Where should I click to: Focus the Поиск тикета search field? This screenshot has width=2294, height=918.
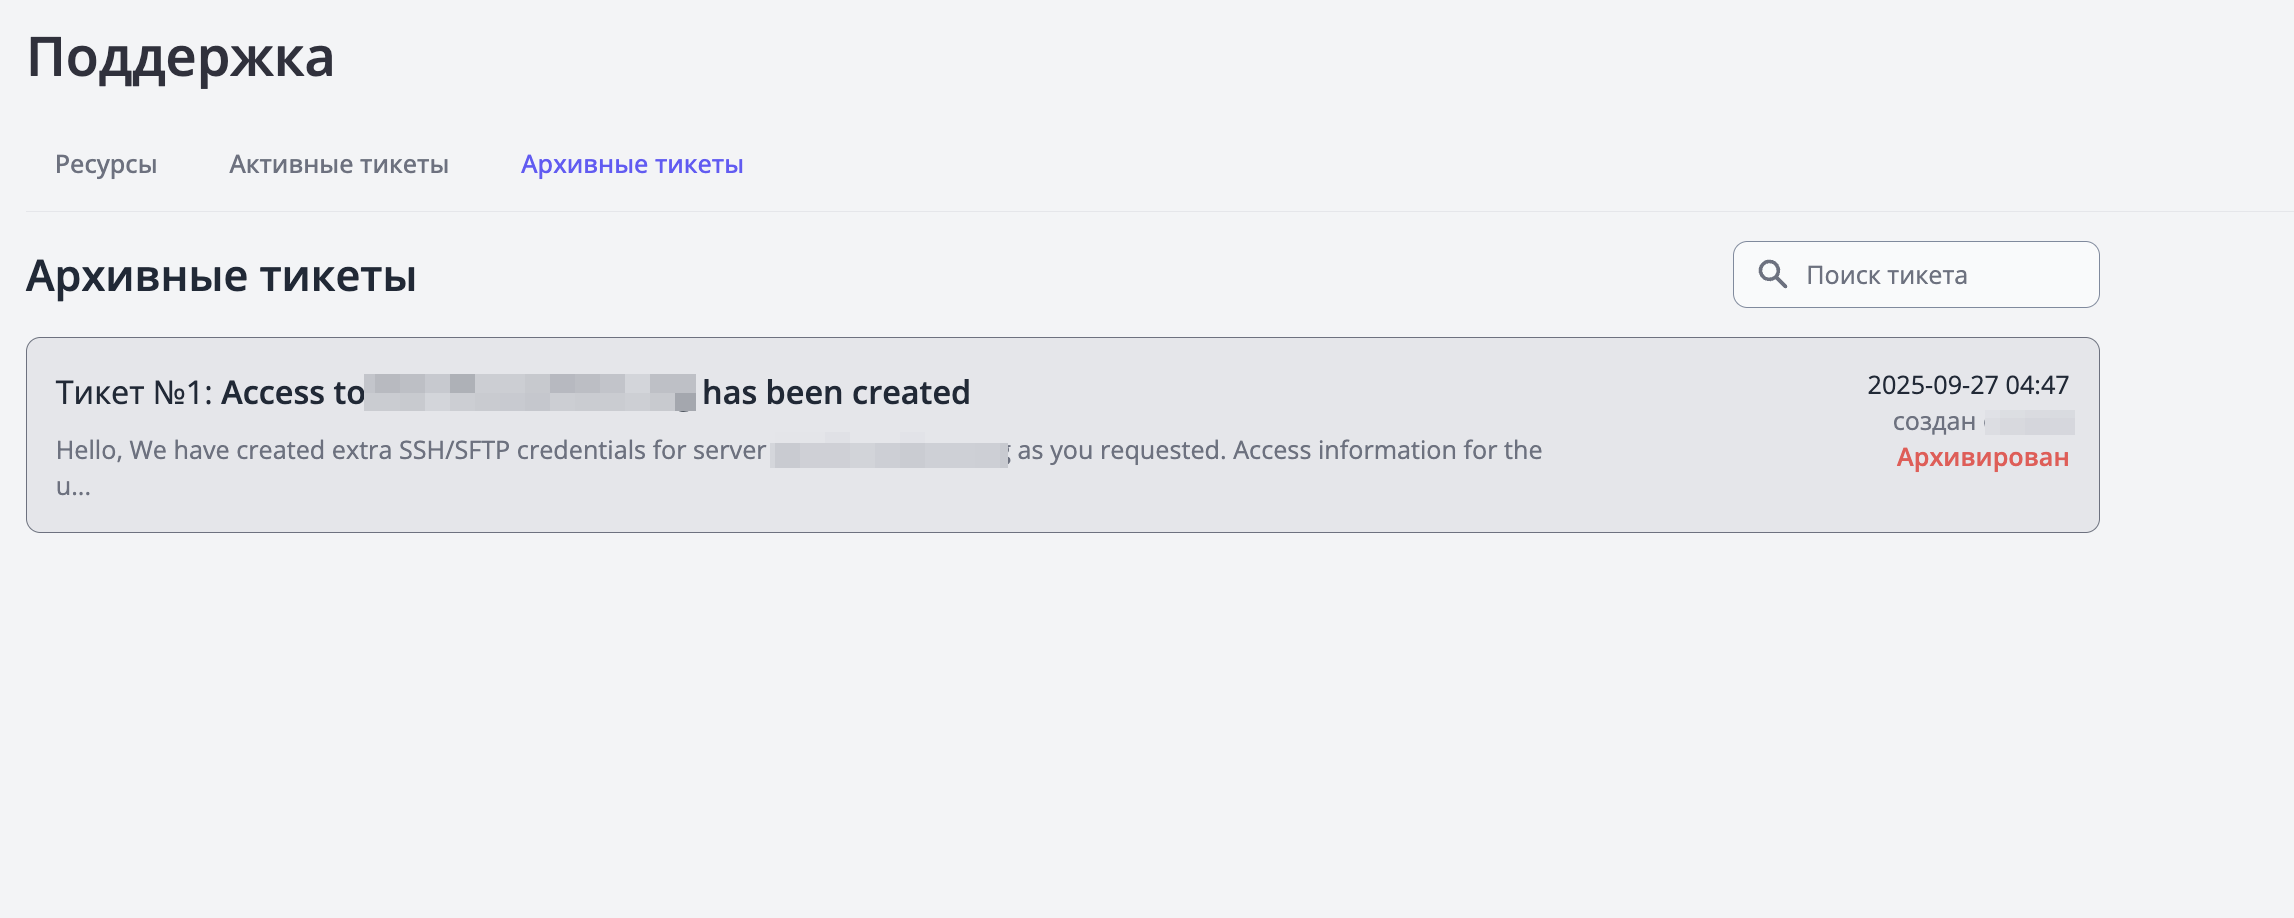1940,275
